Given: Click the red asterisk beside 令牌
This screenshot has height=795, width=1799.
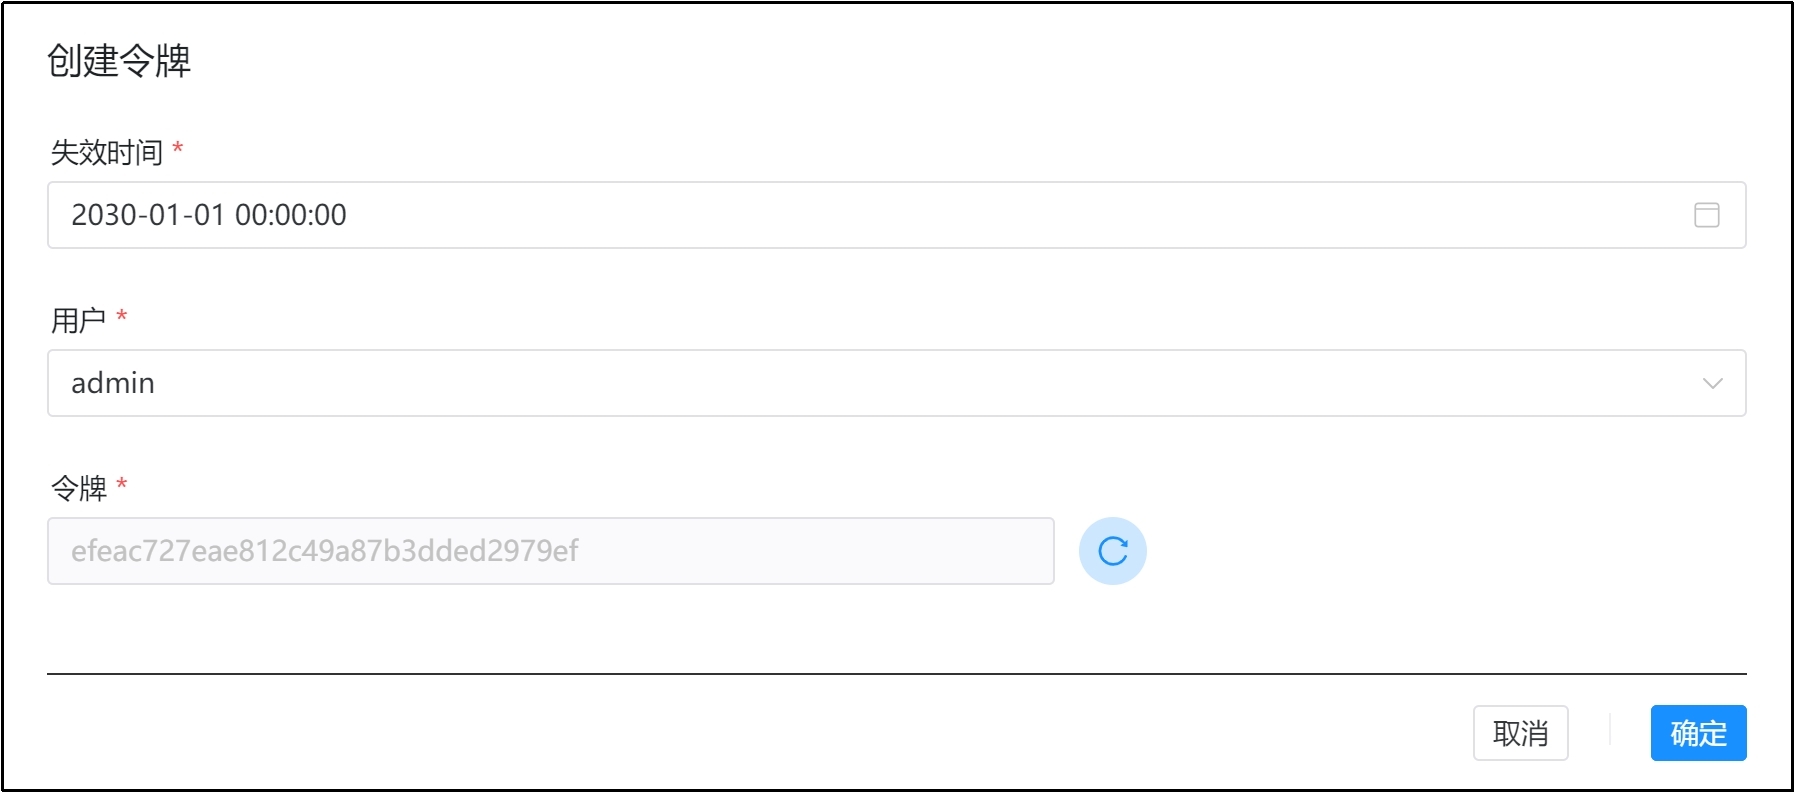Looking at the screenshot, I should [122, 485].
